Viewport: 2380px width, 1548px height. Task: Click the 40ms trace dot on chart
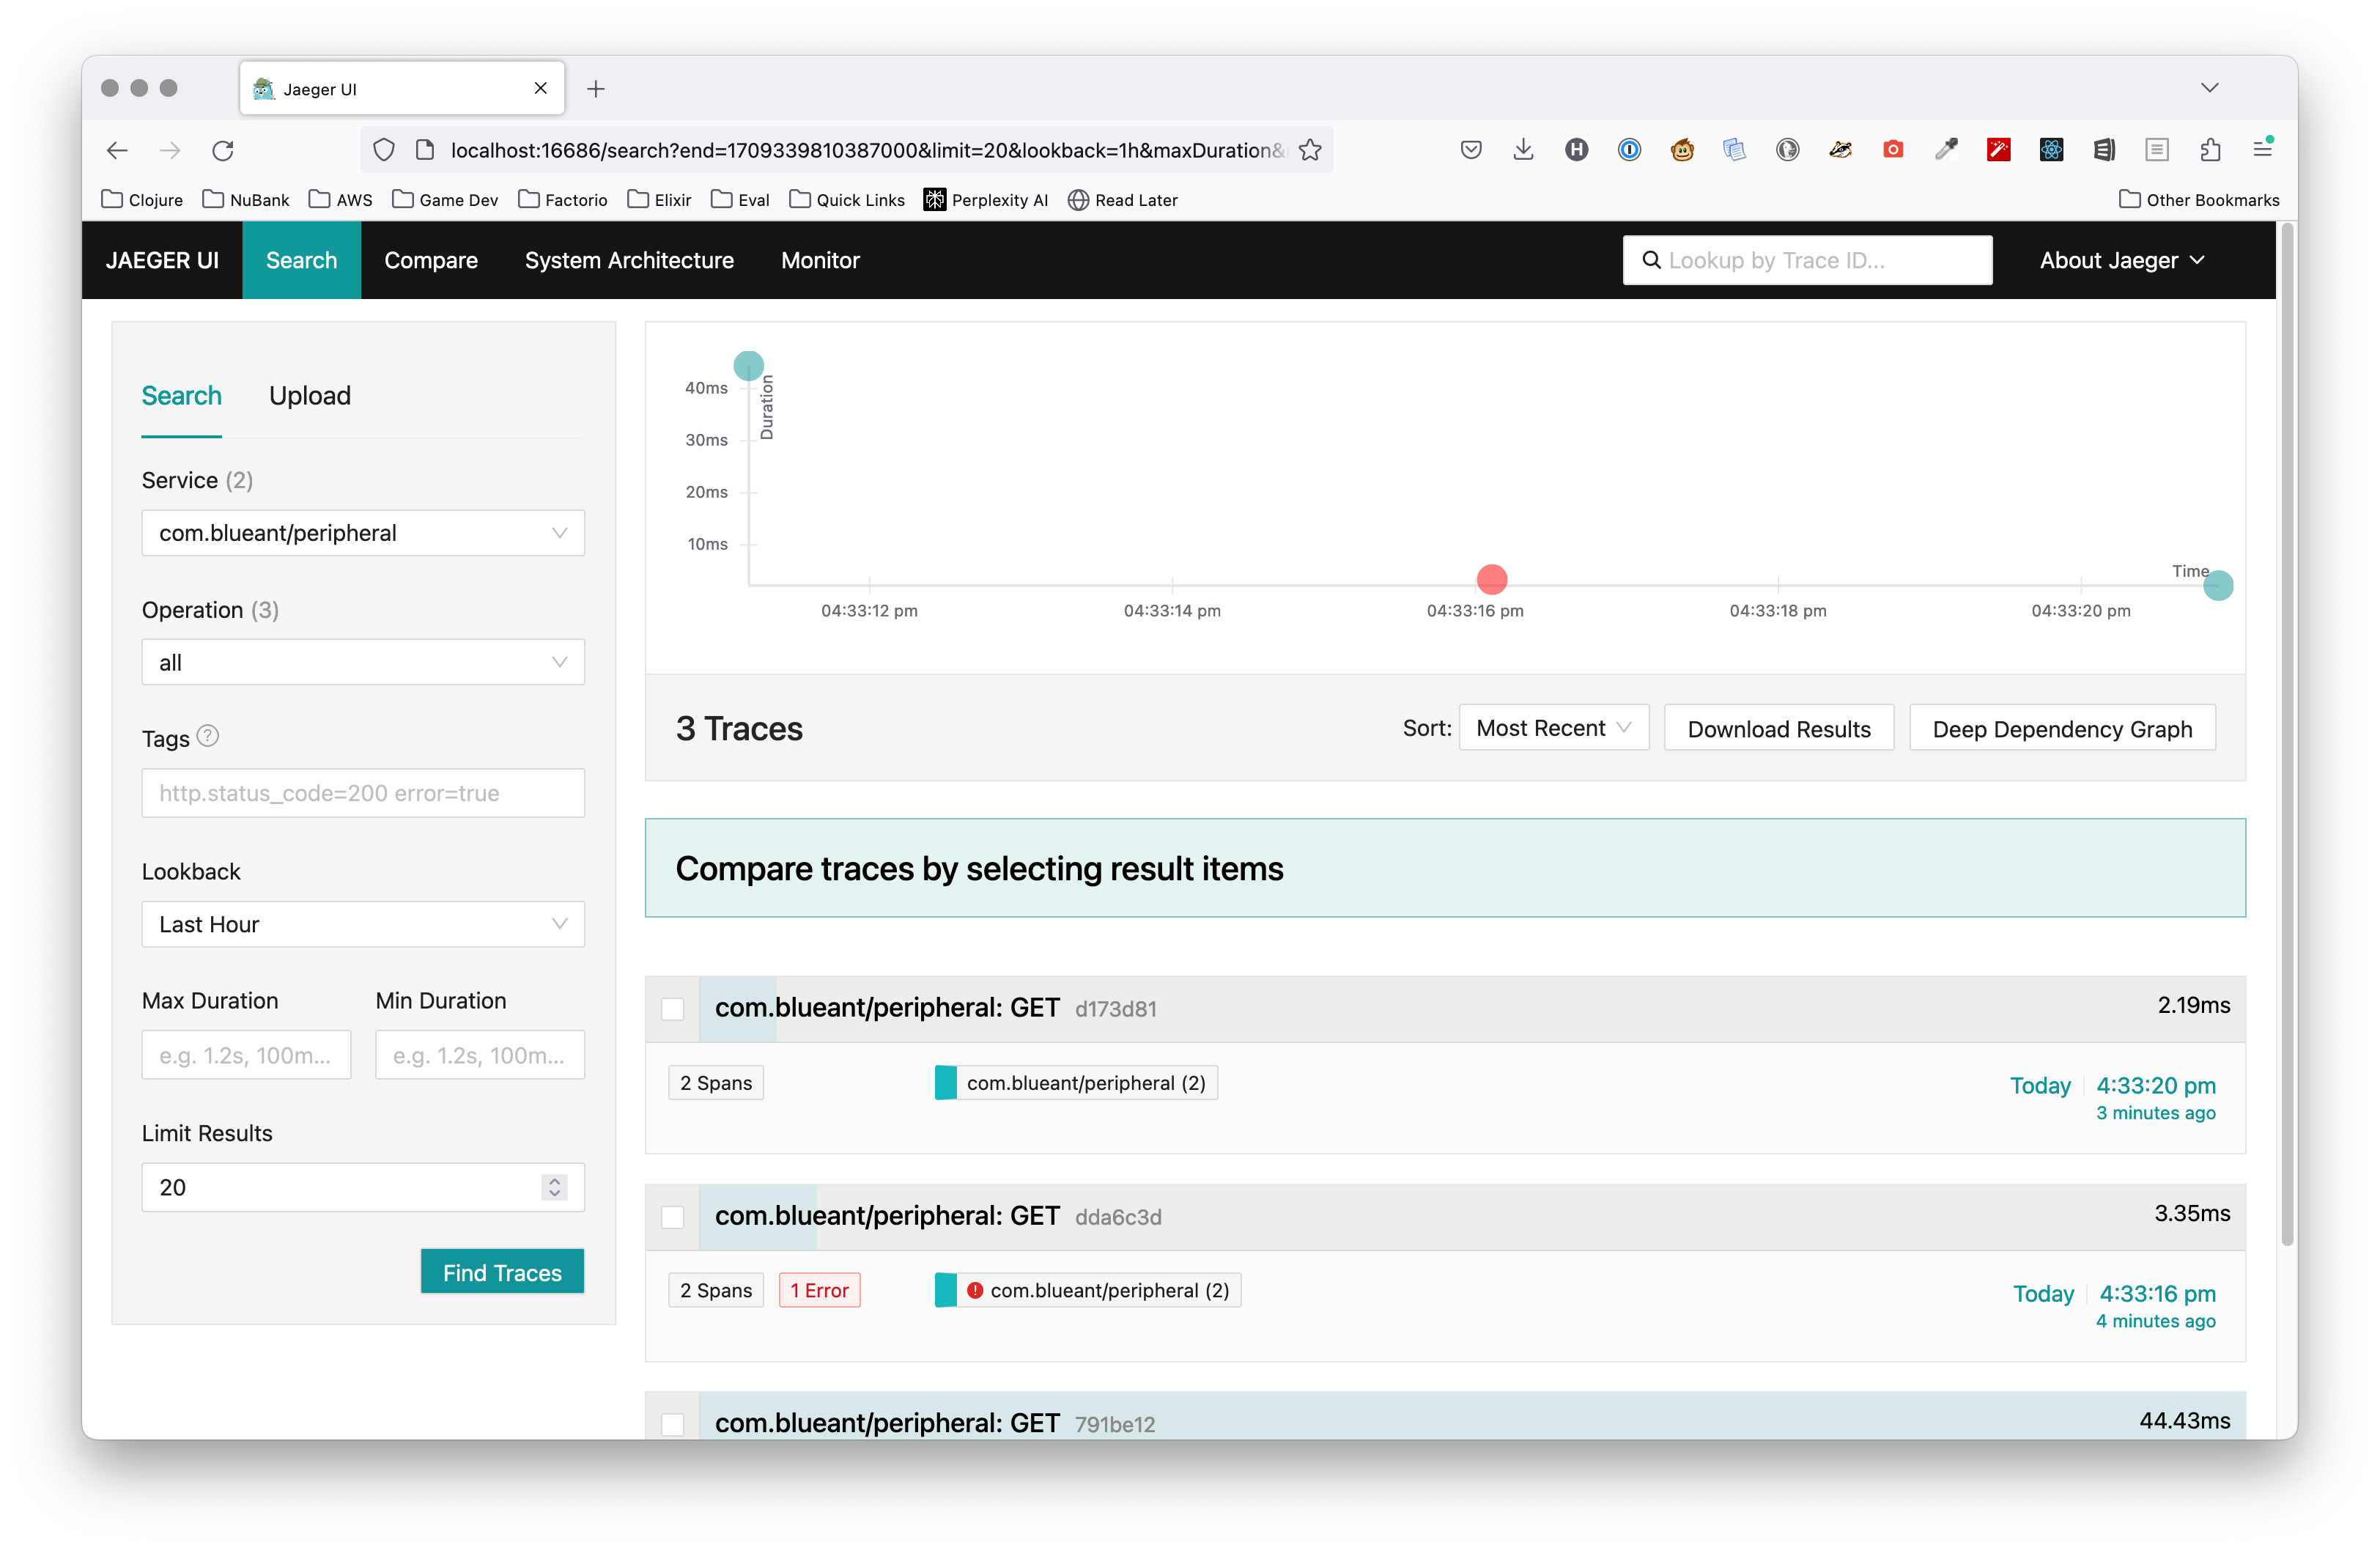click(x=749, y=366)
